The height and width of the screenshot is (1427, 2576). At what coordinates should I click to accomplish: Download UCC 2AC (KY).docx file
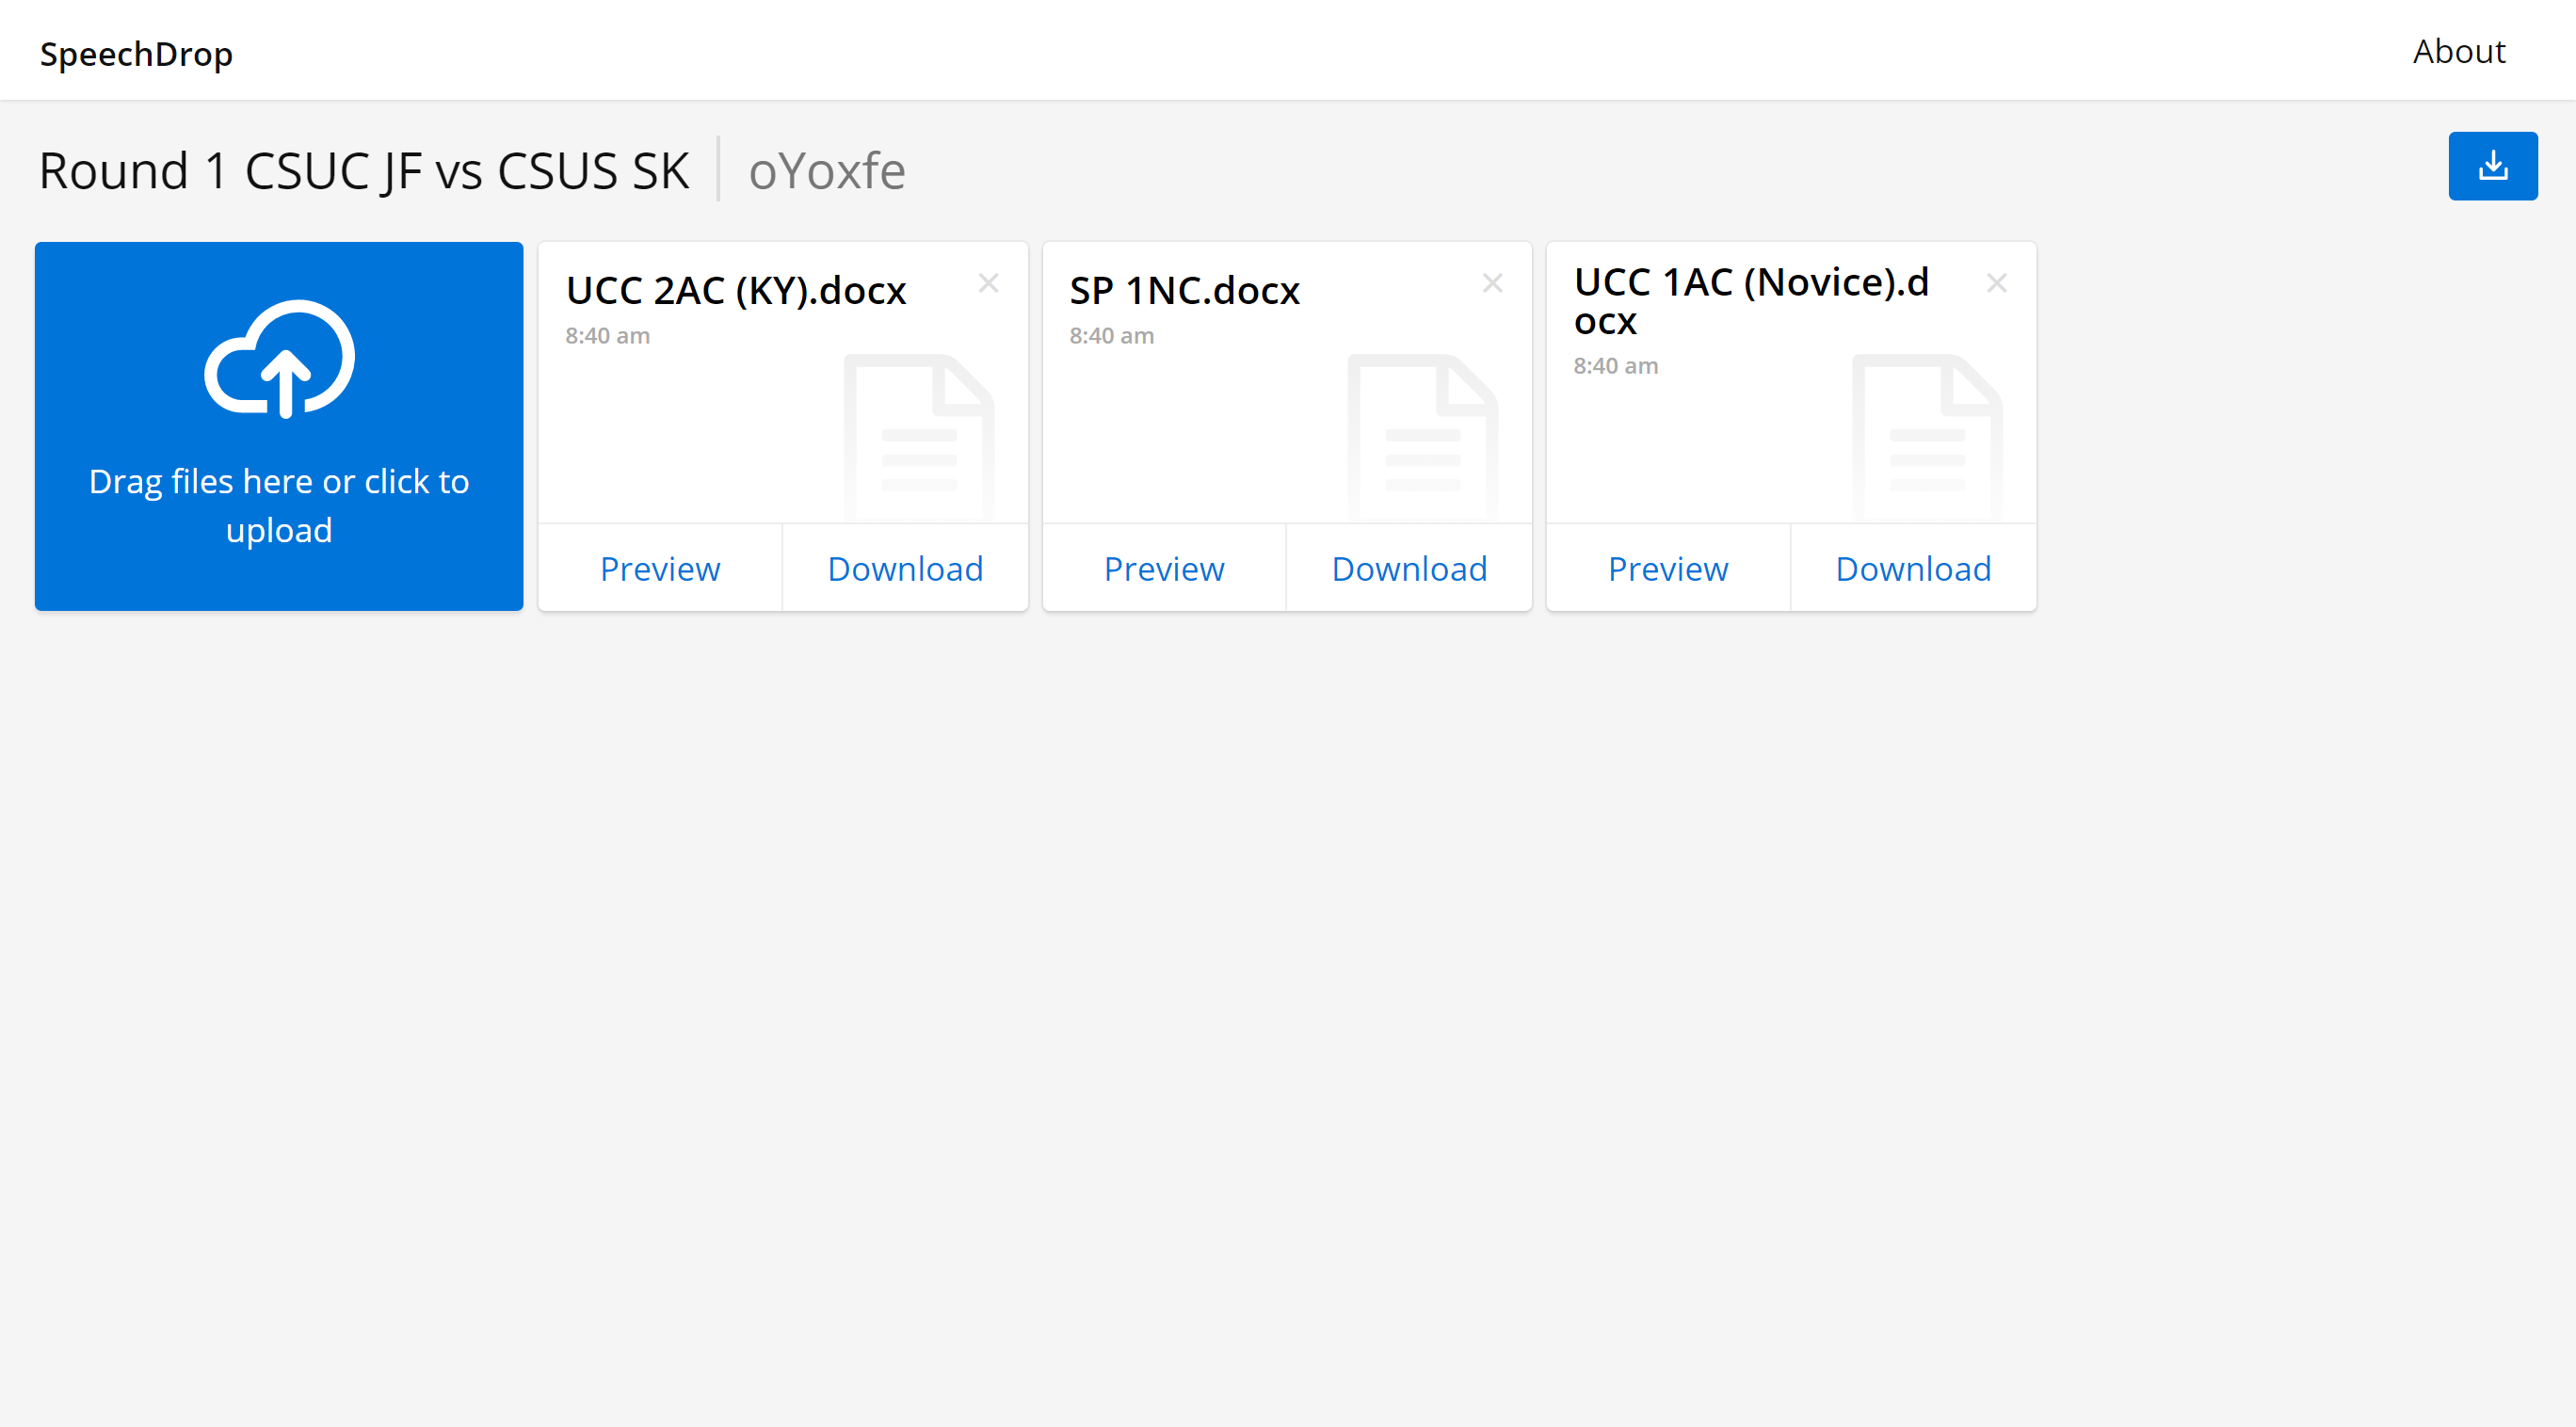click(905, 568)
